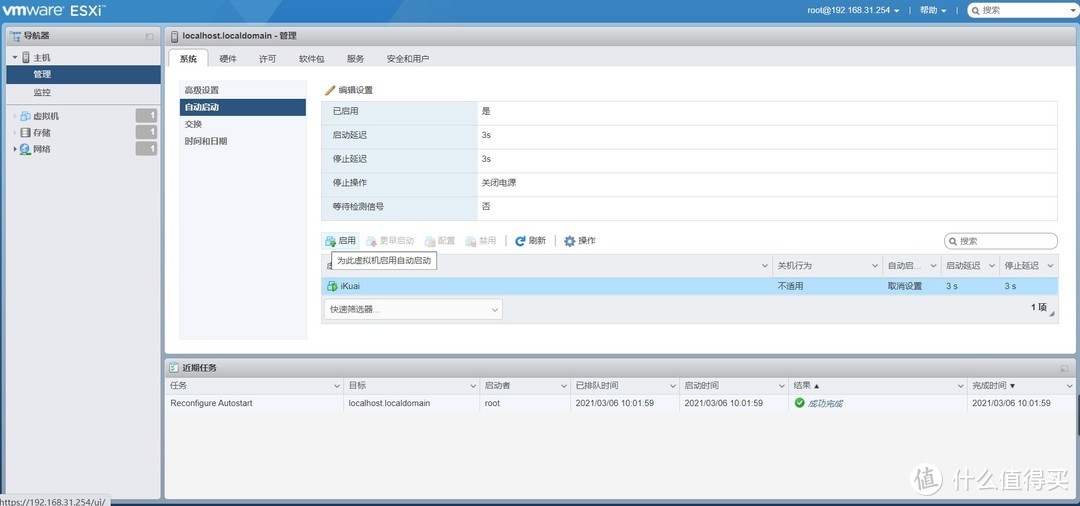Image resolution: width=1080 pixels, height=506 pixels.
Task: Click the Navigator panel icon
Action: pyautogui.click(x=15, y=36)
